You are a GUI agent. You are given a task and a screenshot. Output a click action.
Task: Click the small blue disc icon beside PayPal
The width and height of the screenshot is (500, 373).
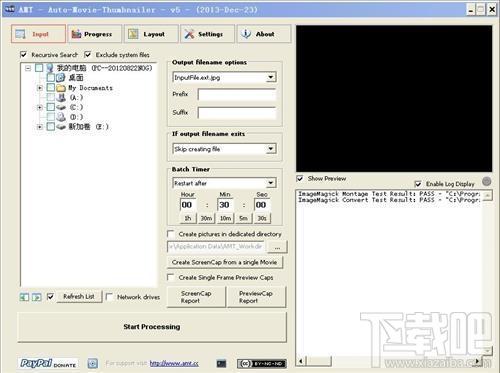click(93, 363)
